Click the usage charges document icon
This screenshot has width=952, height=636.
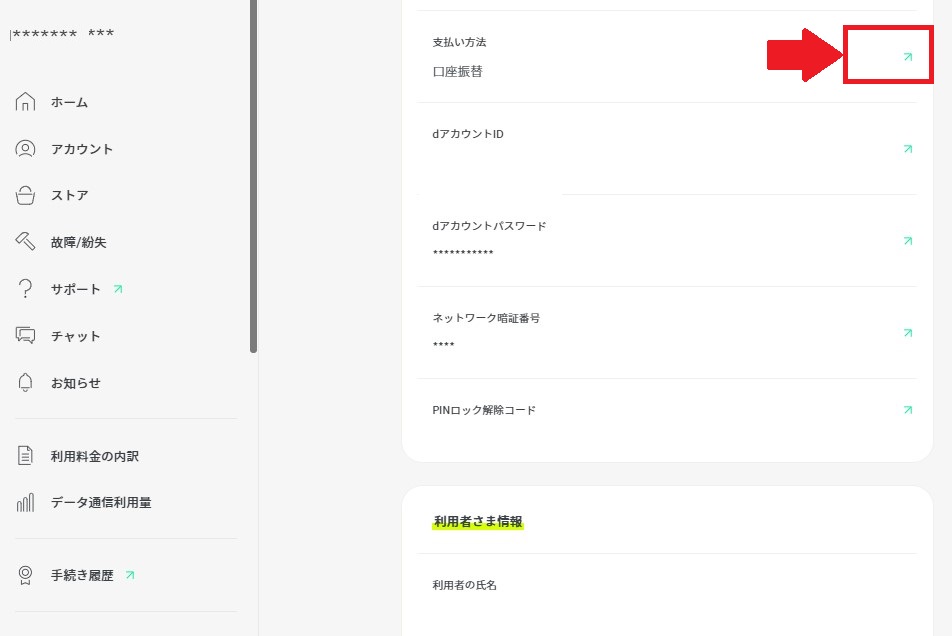(26, 456)
